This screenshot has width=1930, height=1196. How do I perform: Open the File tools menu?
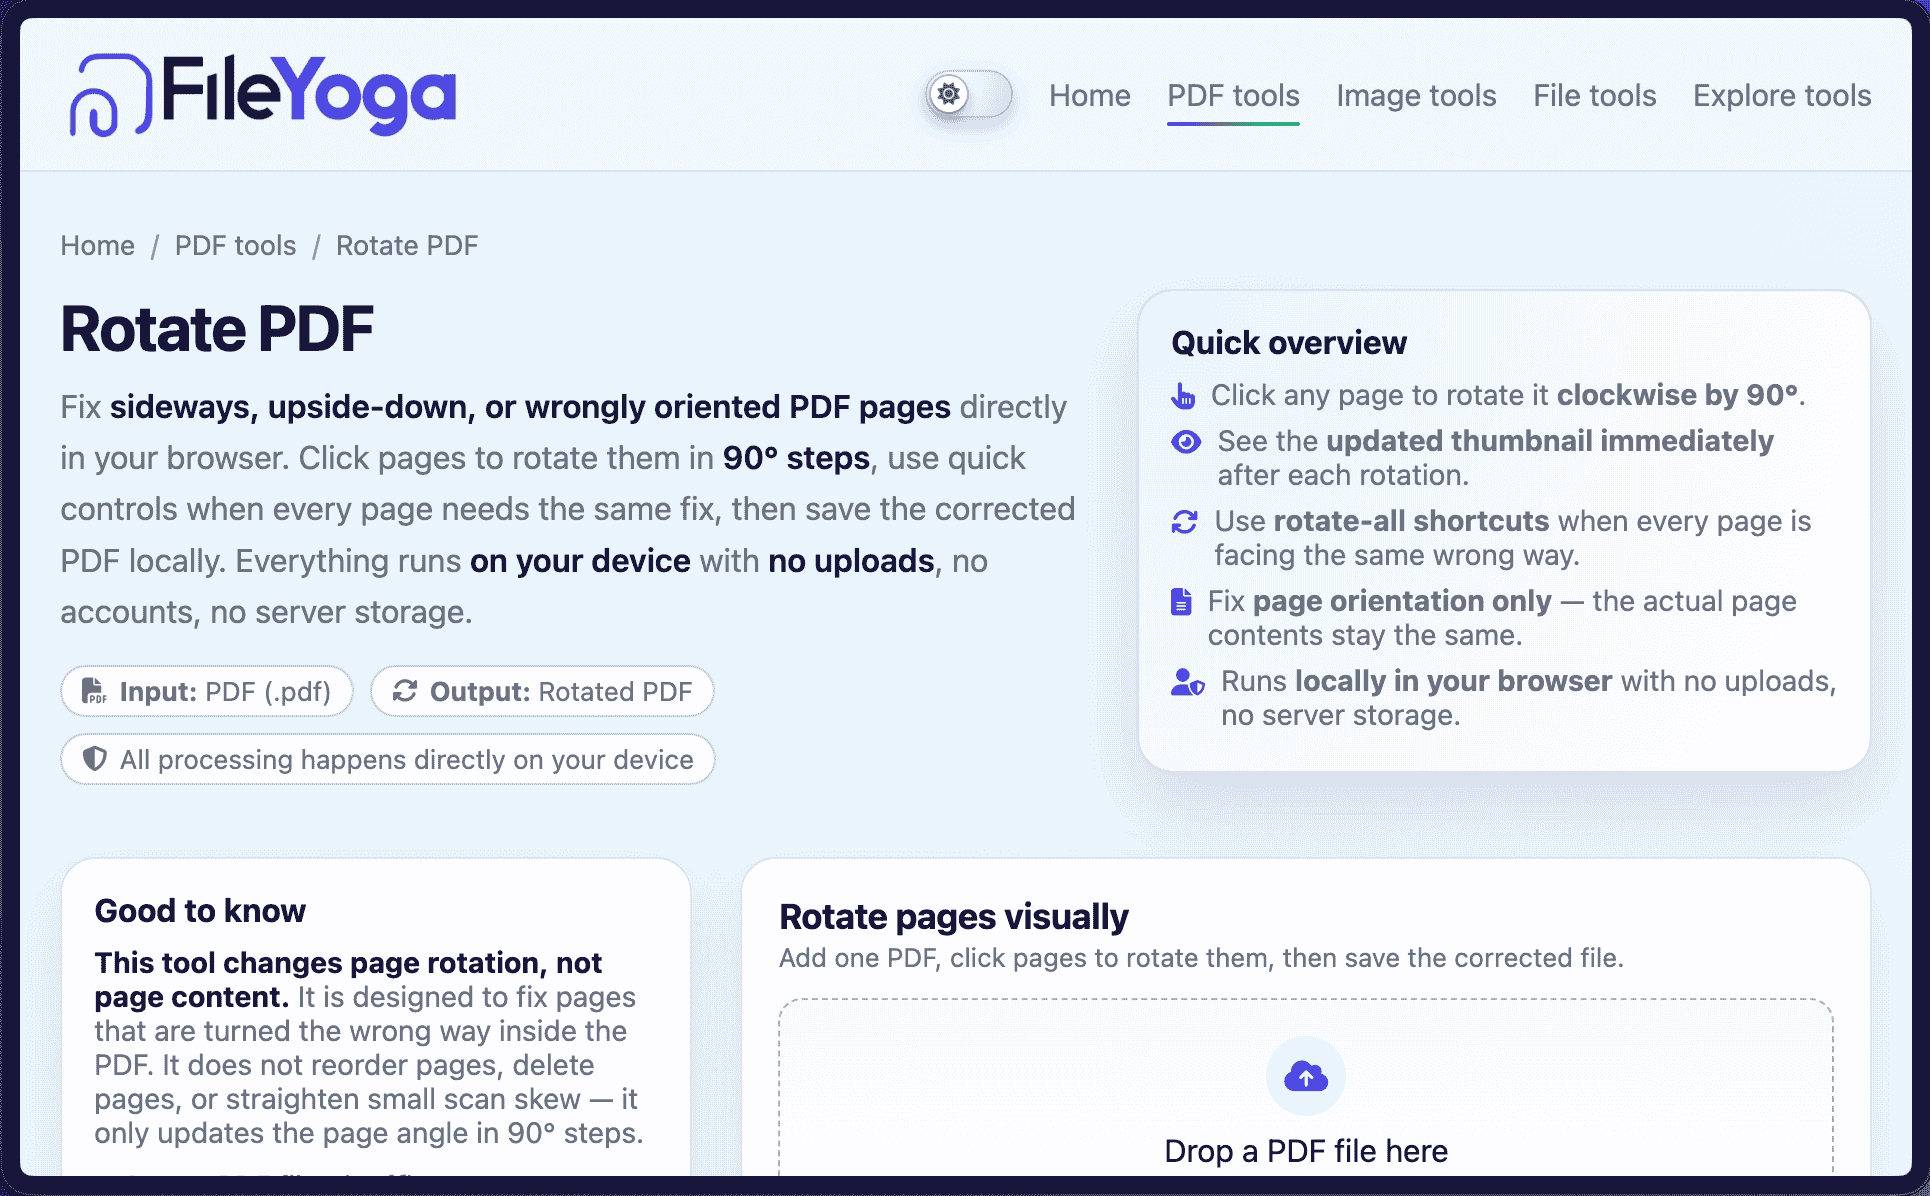coord(1594,96)
